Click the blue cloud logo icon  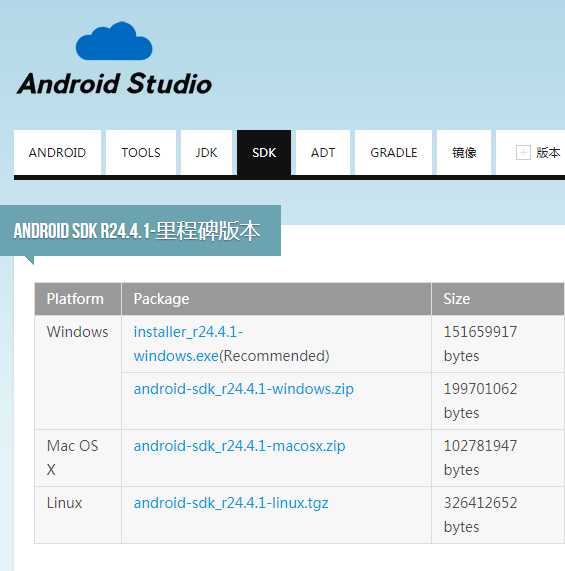coord(114,41)
